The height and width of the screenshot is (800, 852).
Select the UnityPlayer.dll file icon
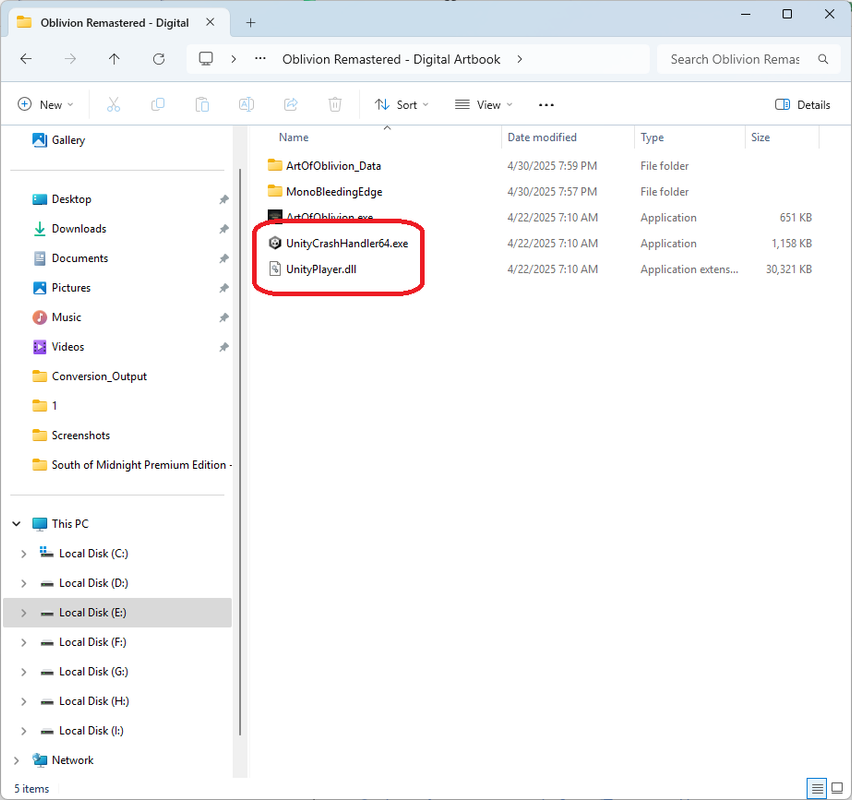275,269
